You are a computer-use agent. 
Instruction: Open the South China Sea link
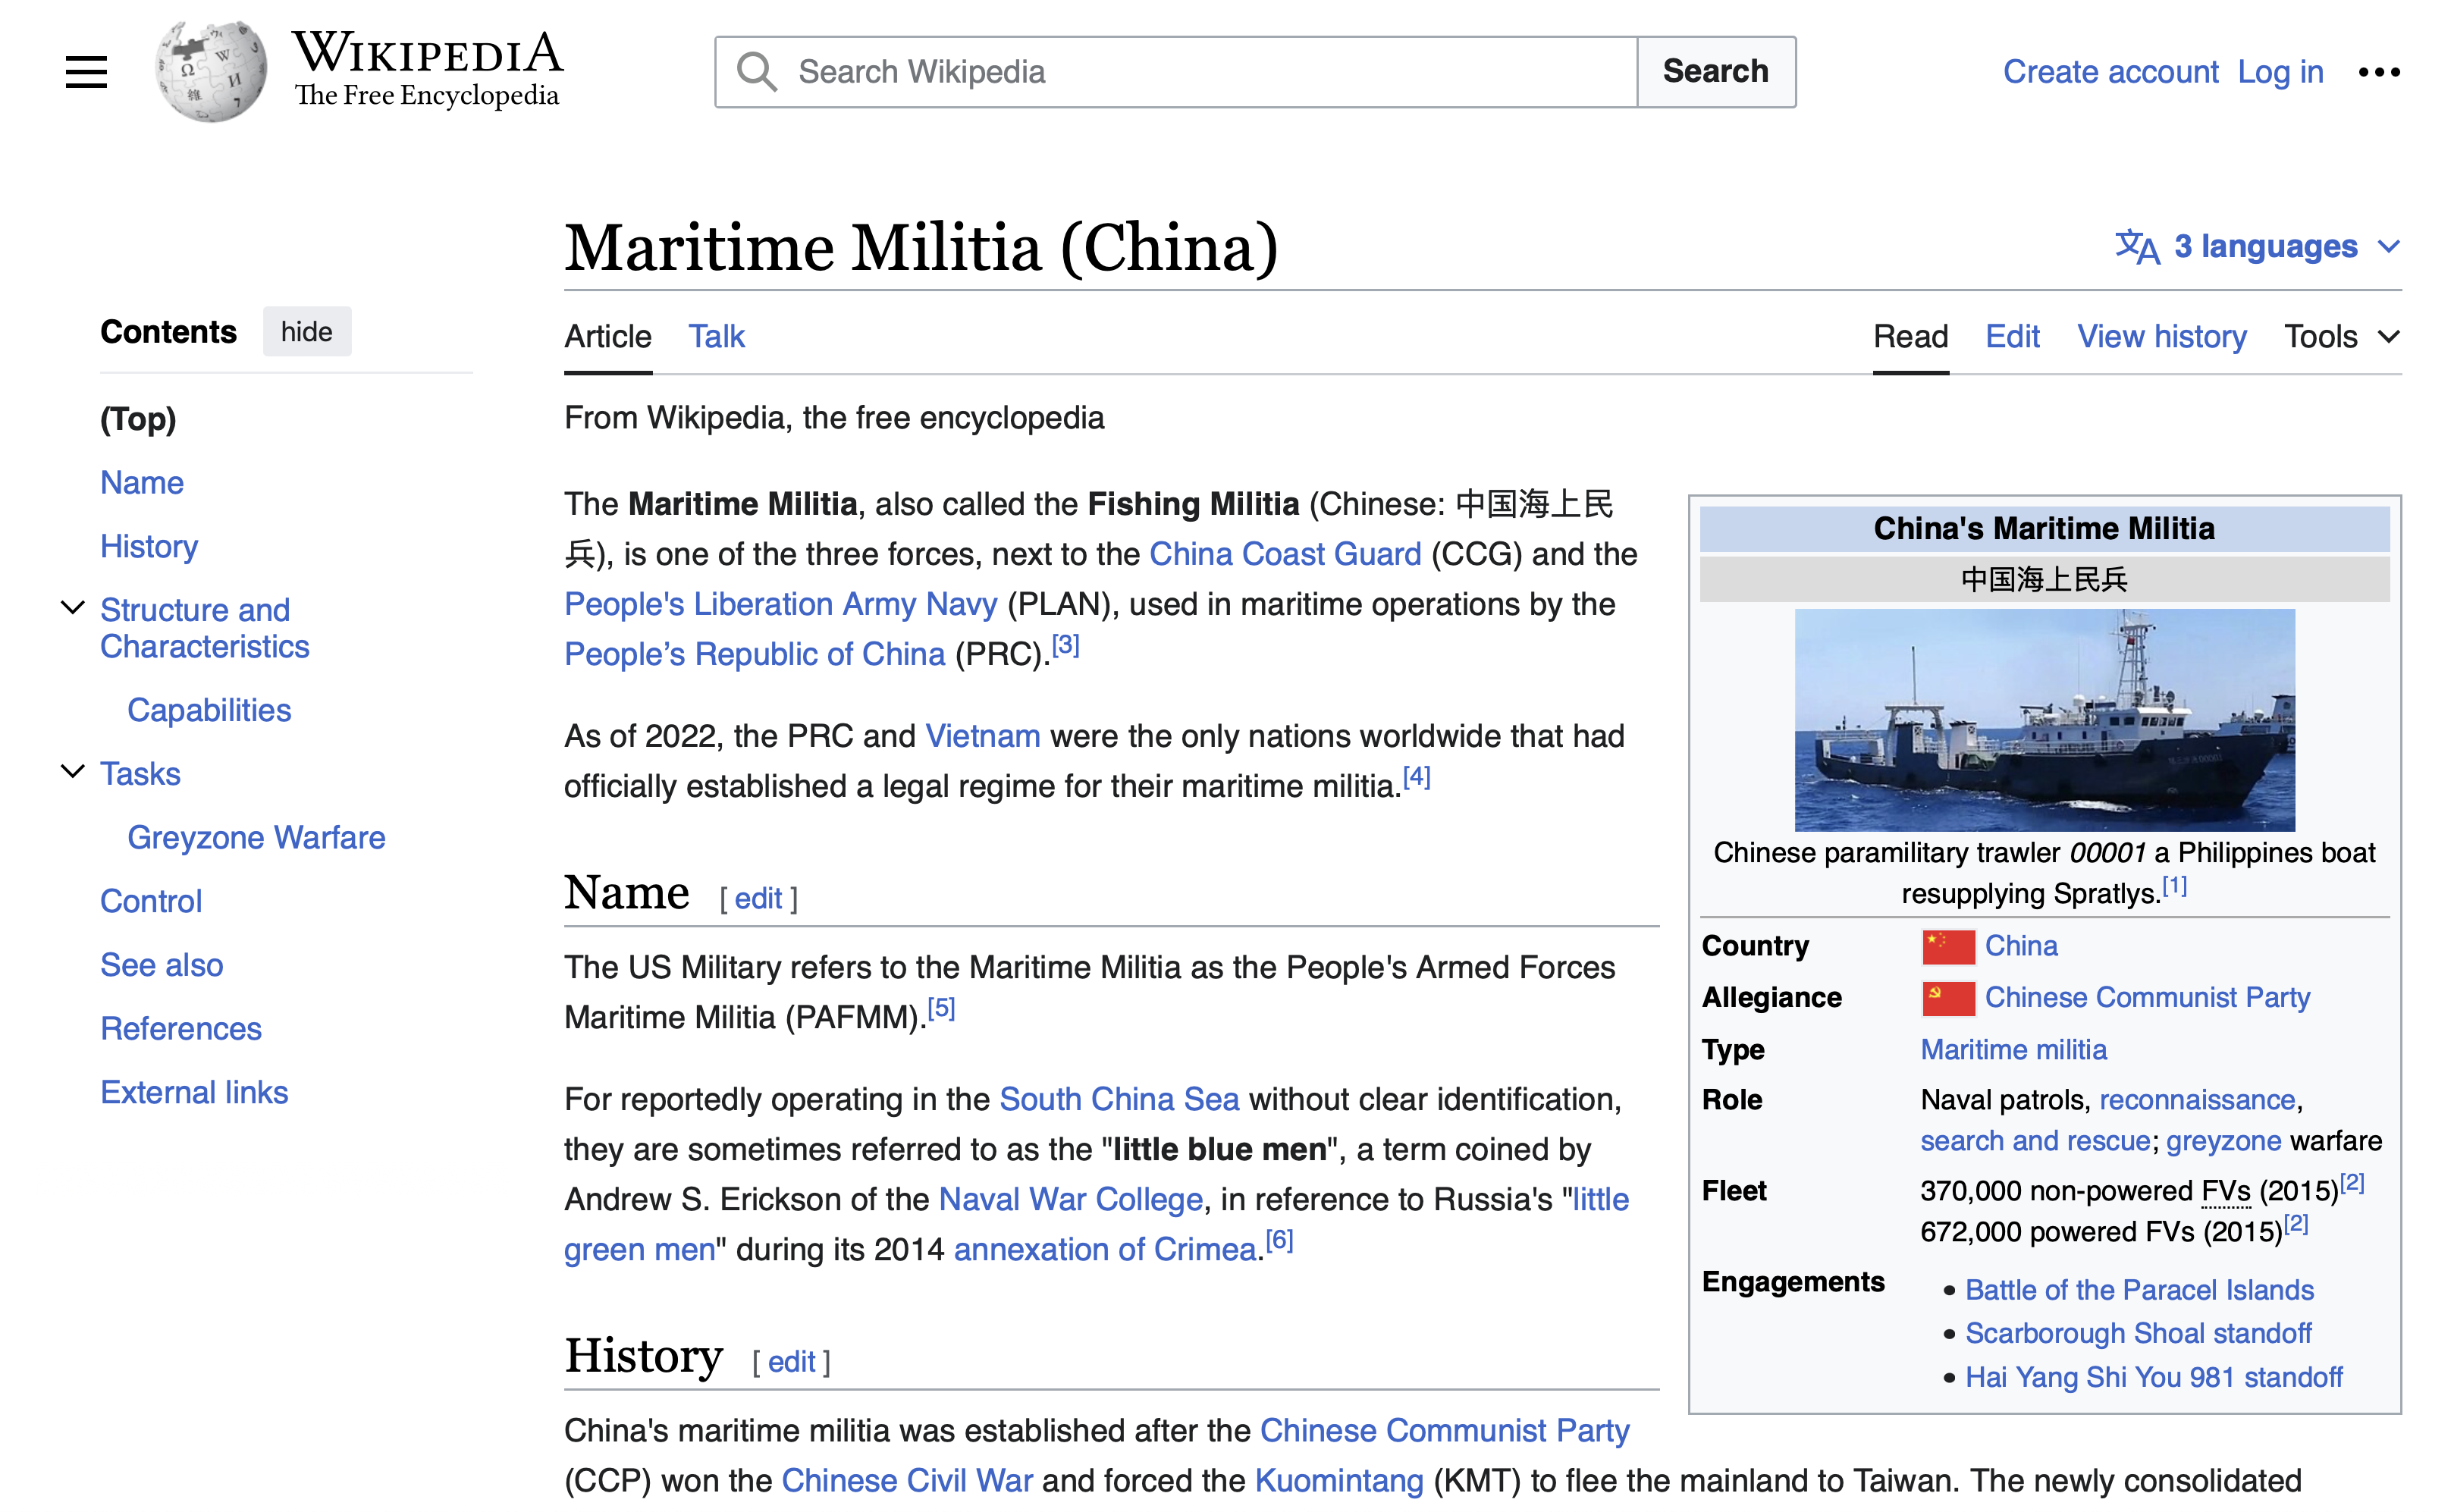click(1119, 1099)
